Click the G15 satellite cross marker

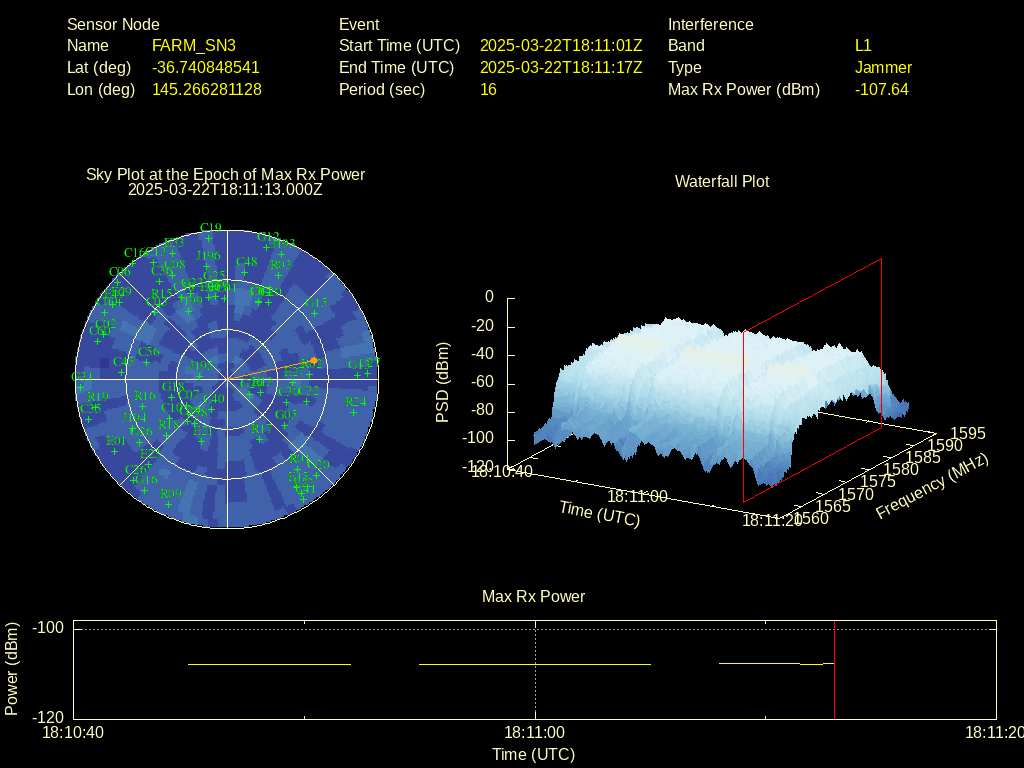tap(314, 313)
